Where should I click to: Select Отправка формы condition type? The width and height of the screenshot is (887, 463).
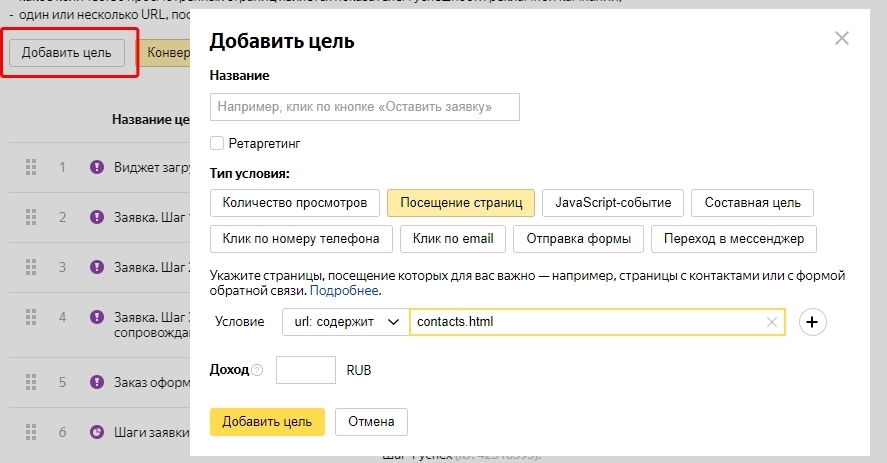point(579,239)
